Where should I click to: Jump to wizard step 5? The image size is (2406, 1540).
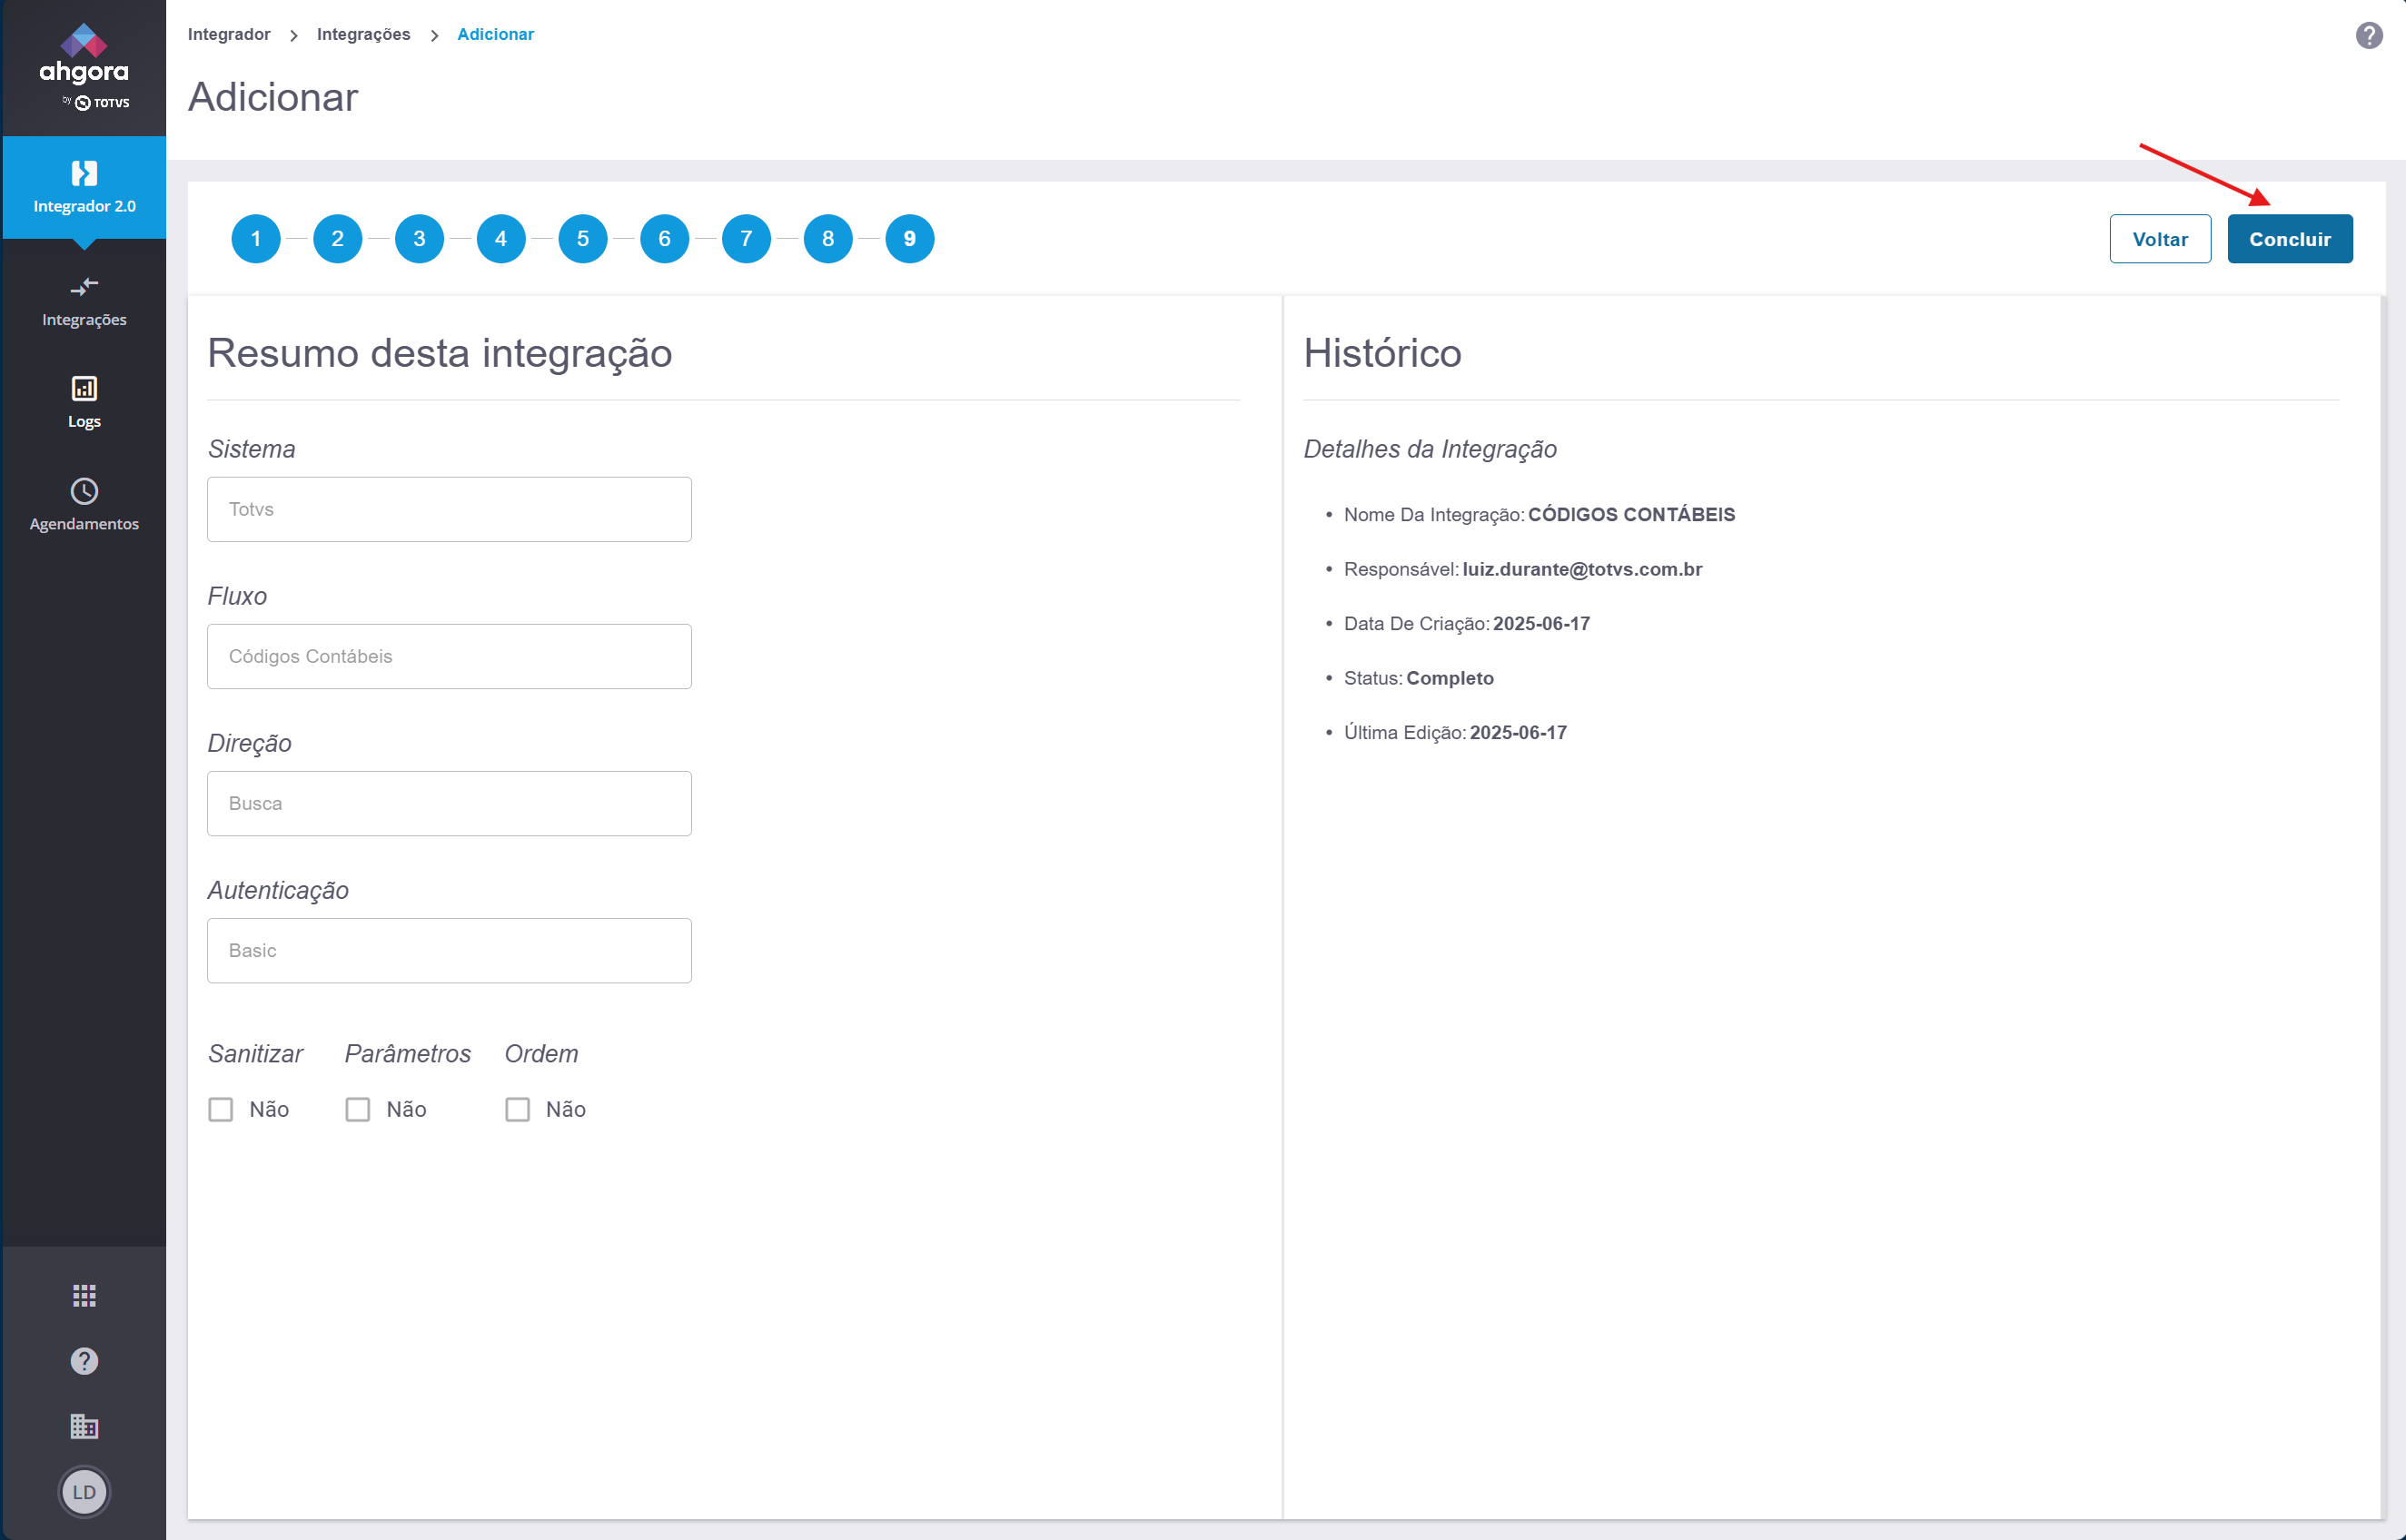[x=583, y=239]
